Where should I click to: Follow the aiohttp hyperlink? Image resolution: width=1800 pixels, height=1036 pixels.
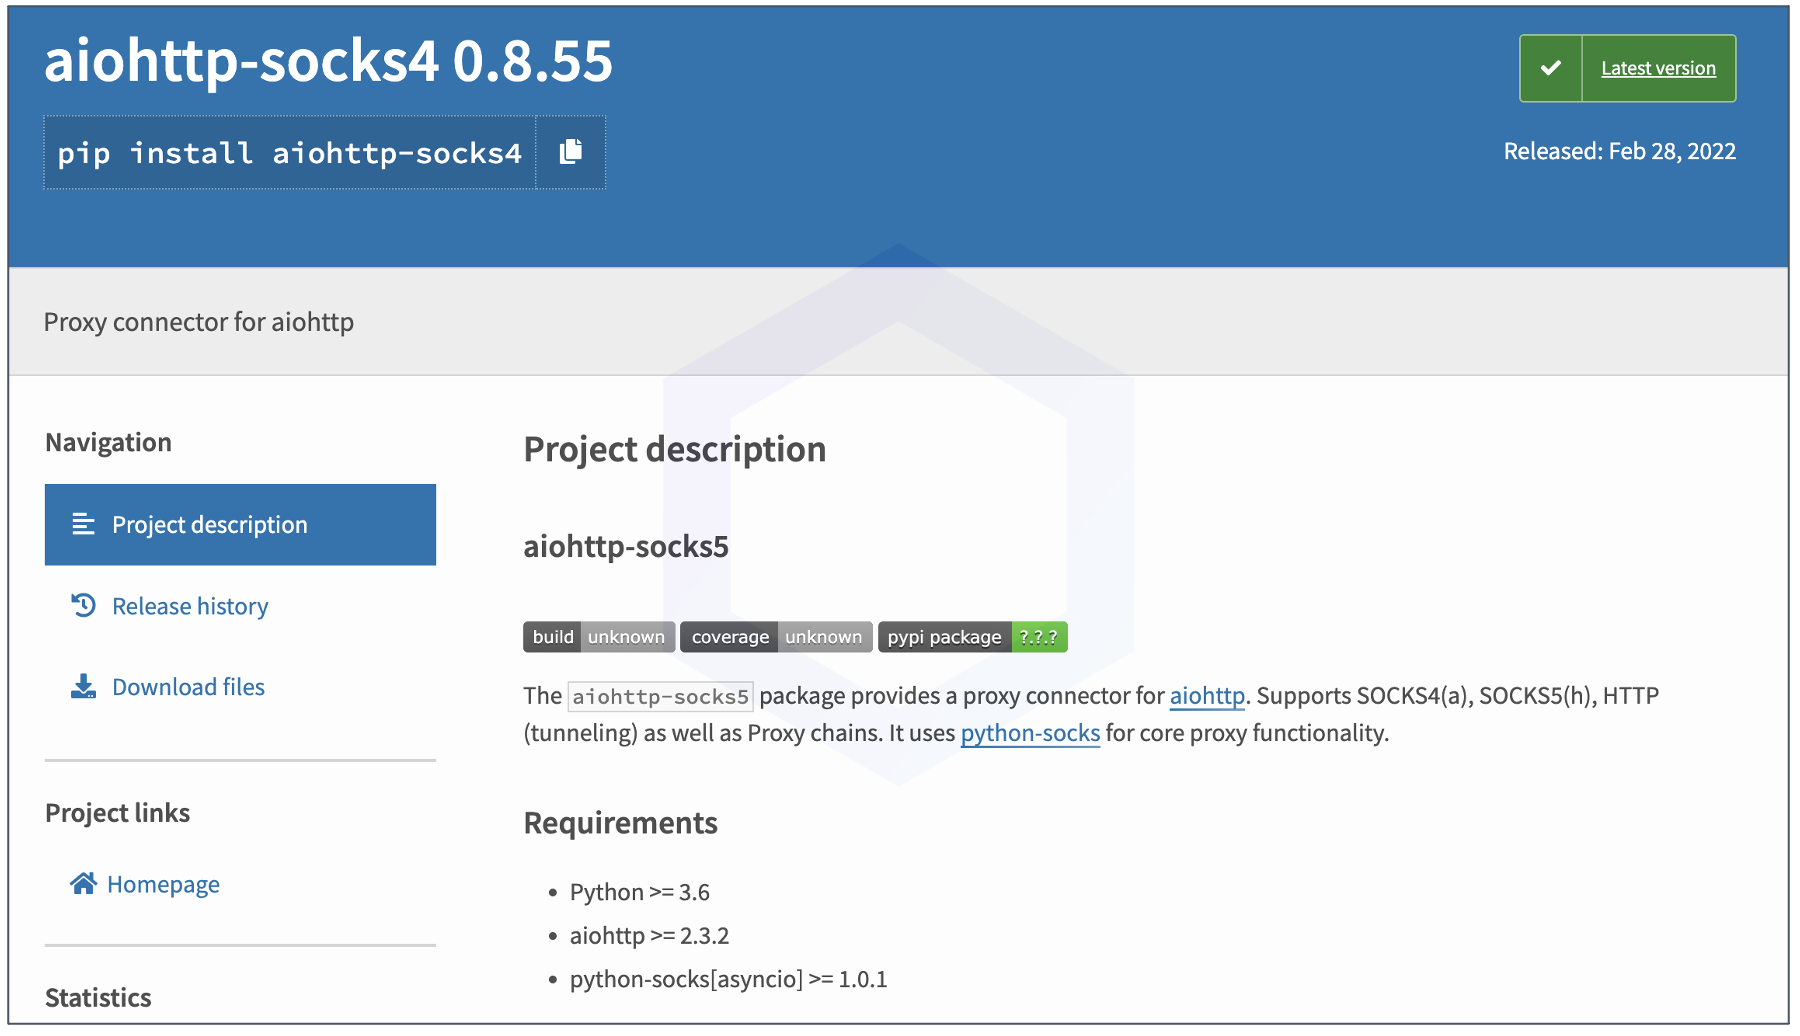[x=1207, y=696]
